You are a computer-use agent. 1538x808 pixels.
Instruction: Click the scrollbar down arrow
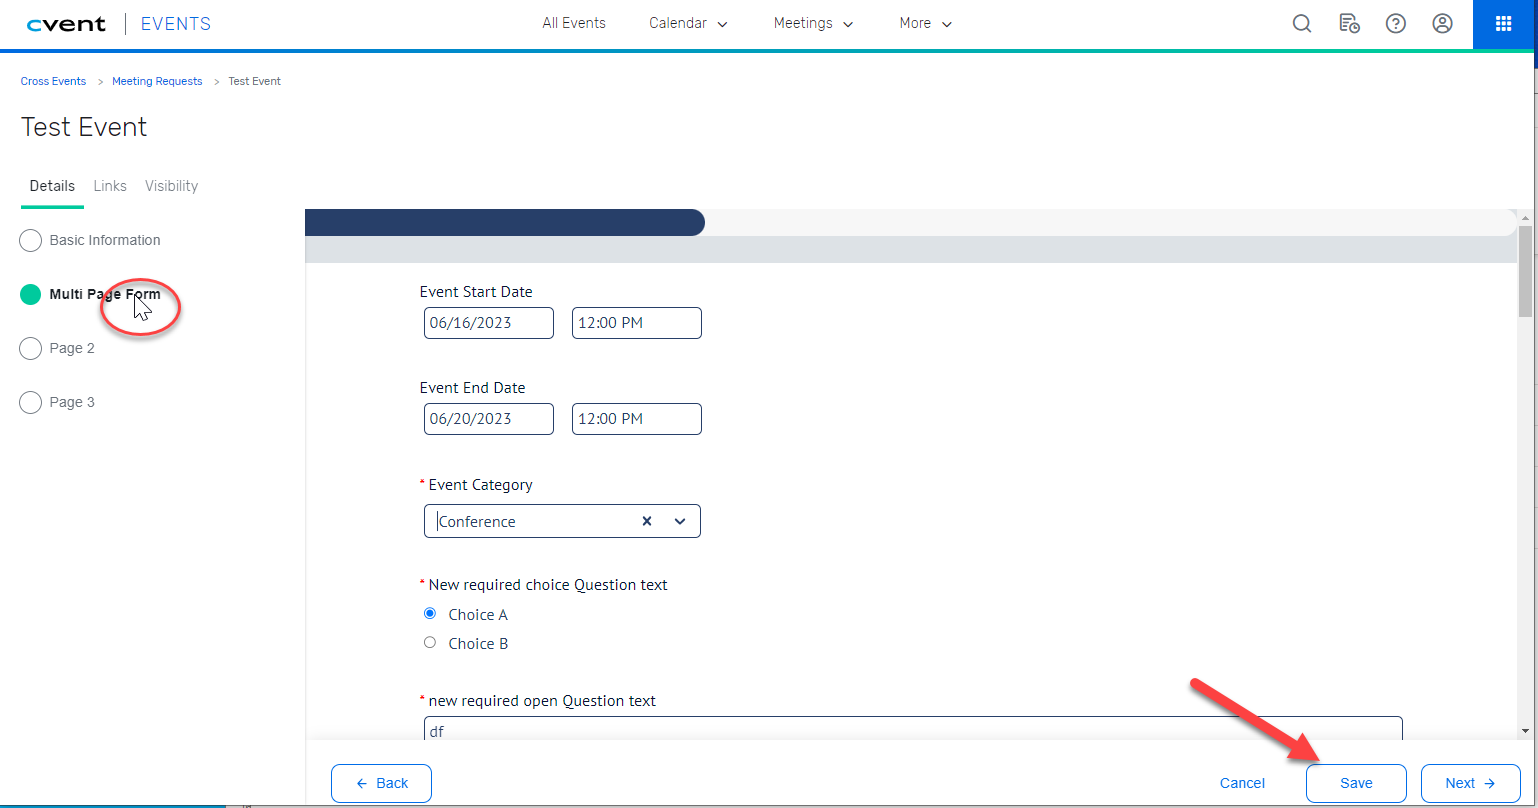point(1525,732)
